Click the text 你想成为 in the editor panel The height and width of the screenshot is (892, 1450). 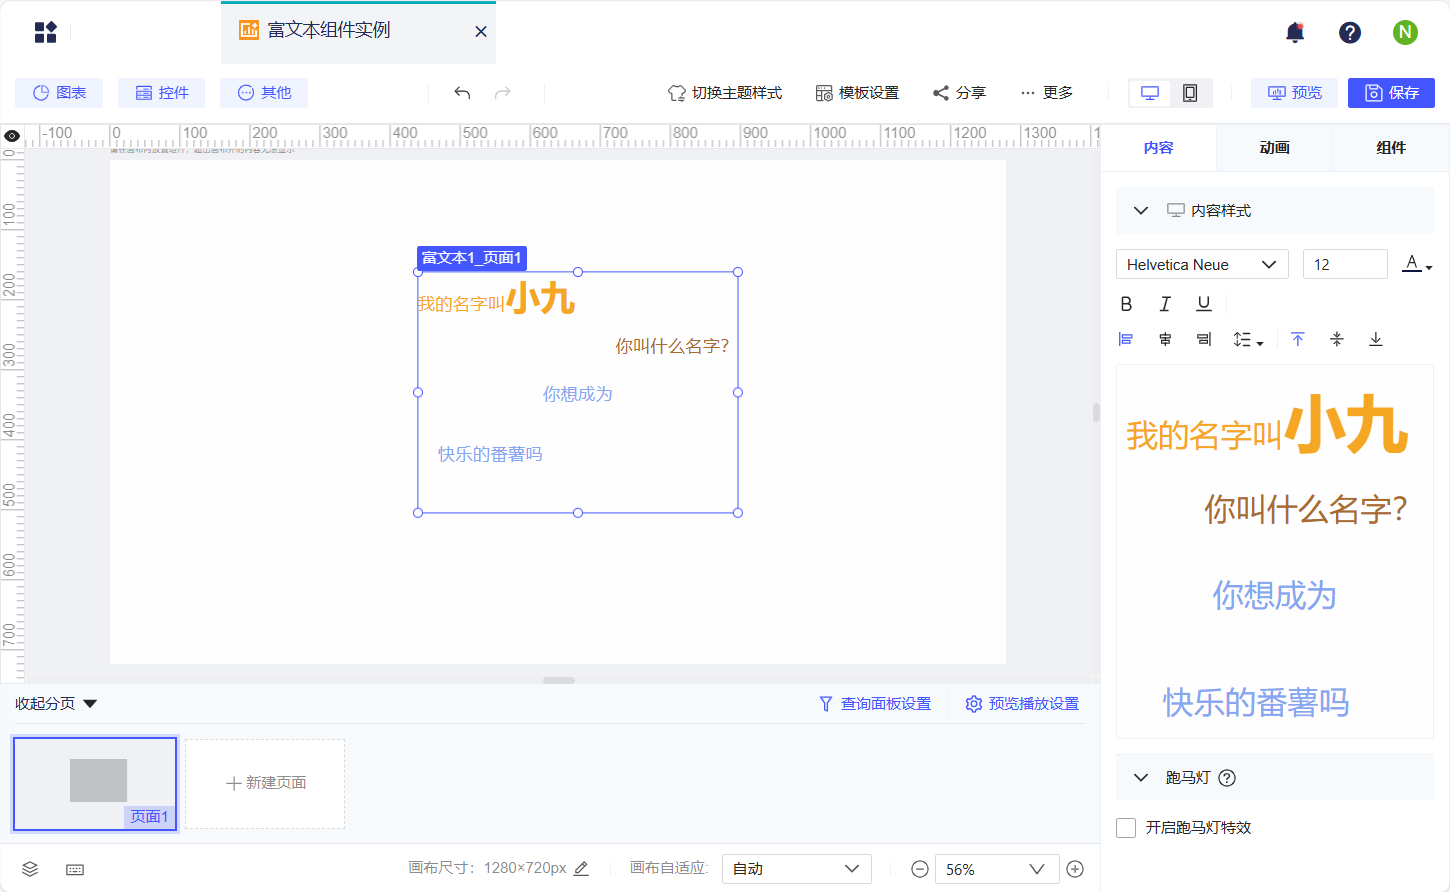tap(1275, 596)
